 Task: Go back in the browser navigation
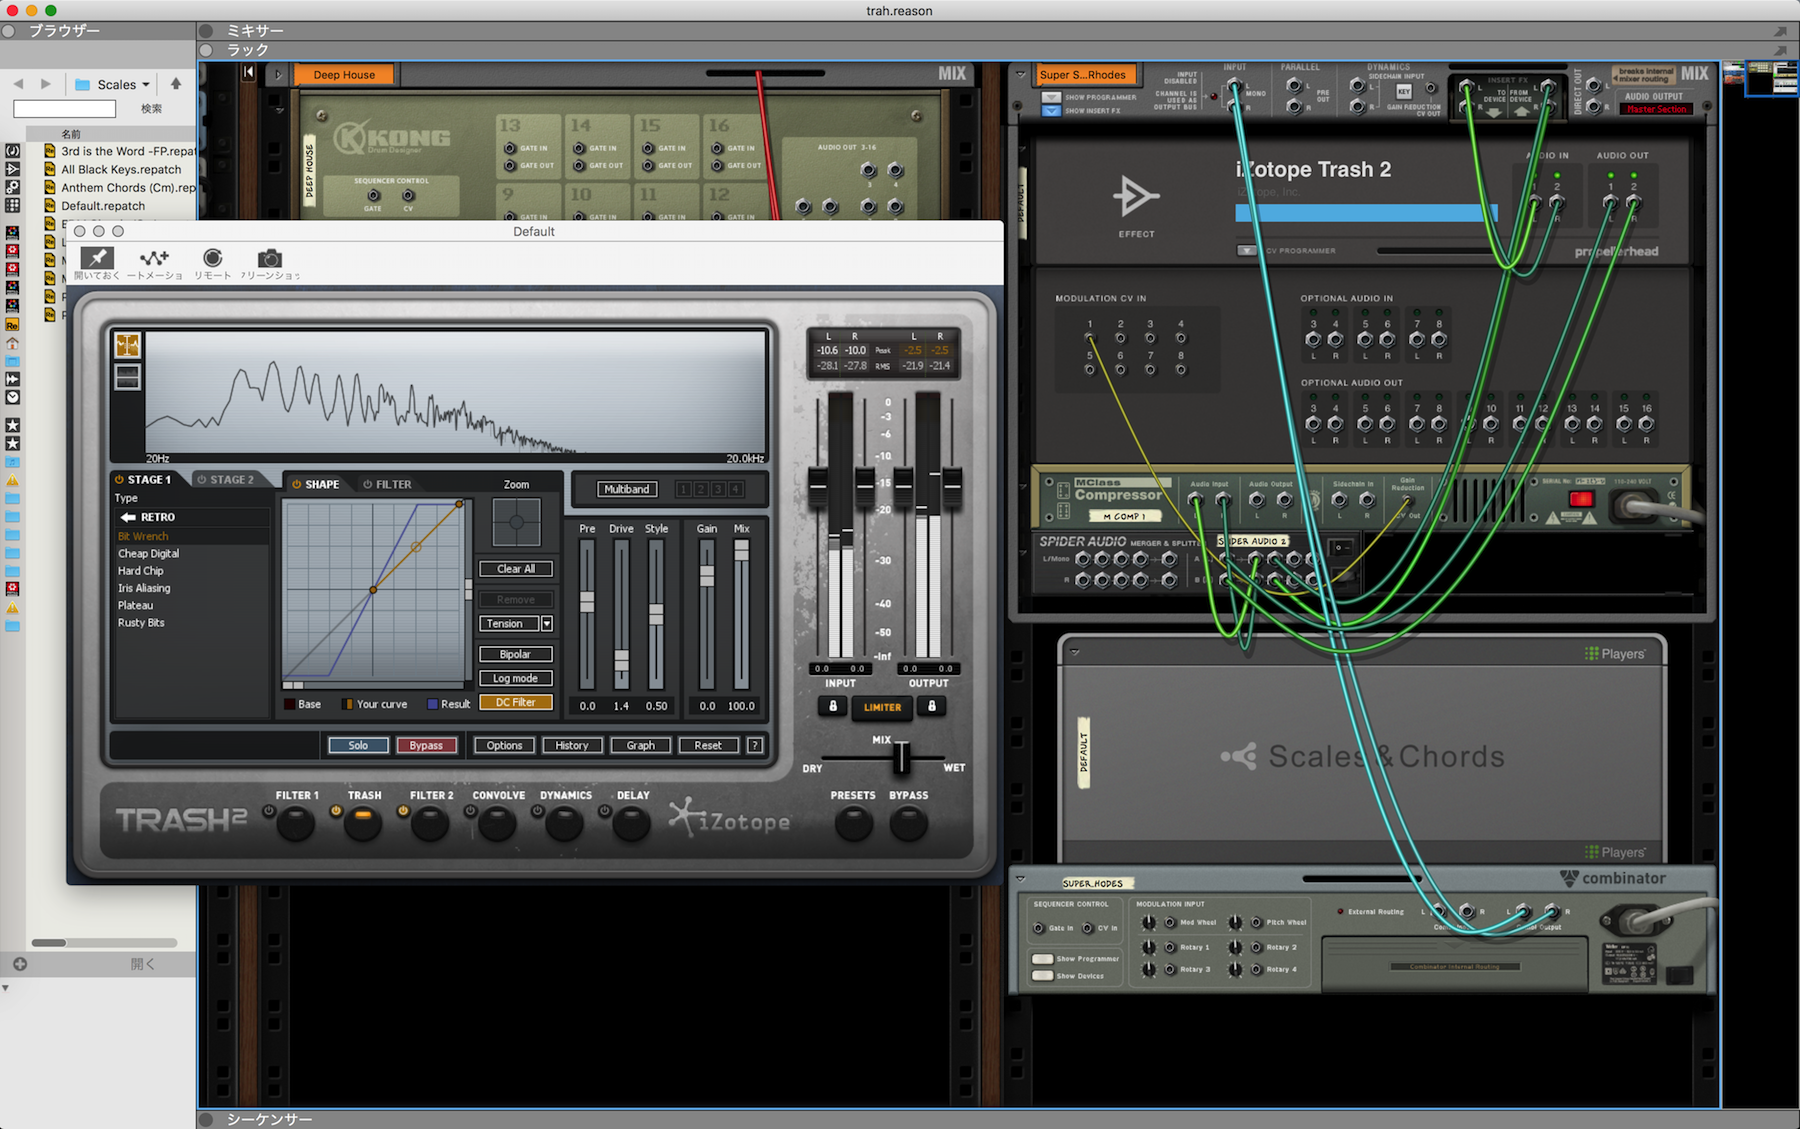(18, 84)
